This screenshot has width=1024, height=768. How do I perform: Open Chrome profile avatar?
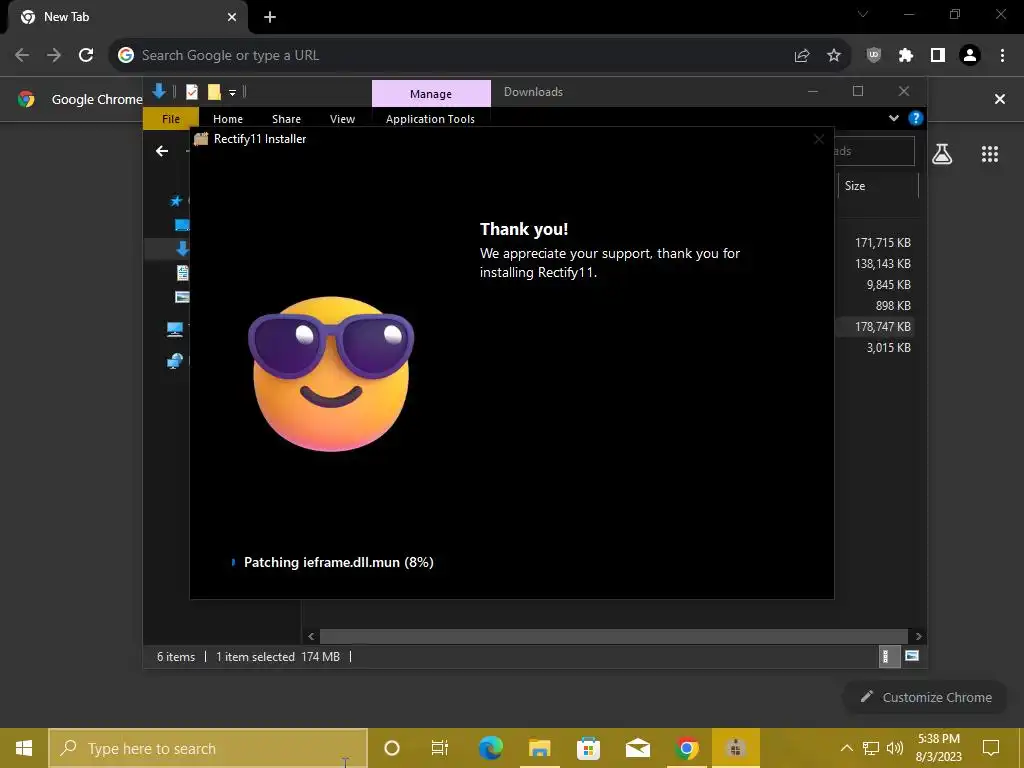tap(970, 56)
